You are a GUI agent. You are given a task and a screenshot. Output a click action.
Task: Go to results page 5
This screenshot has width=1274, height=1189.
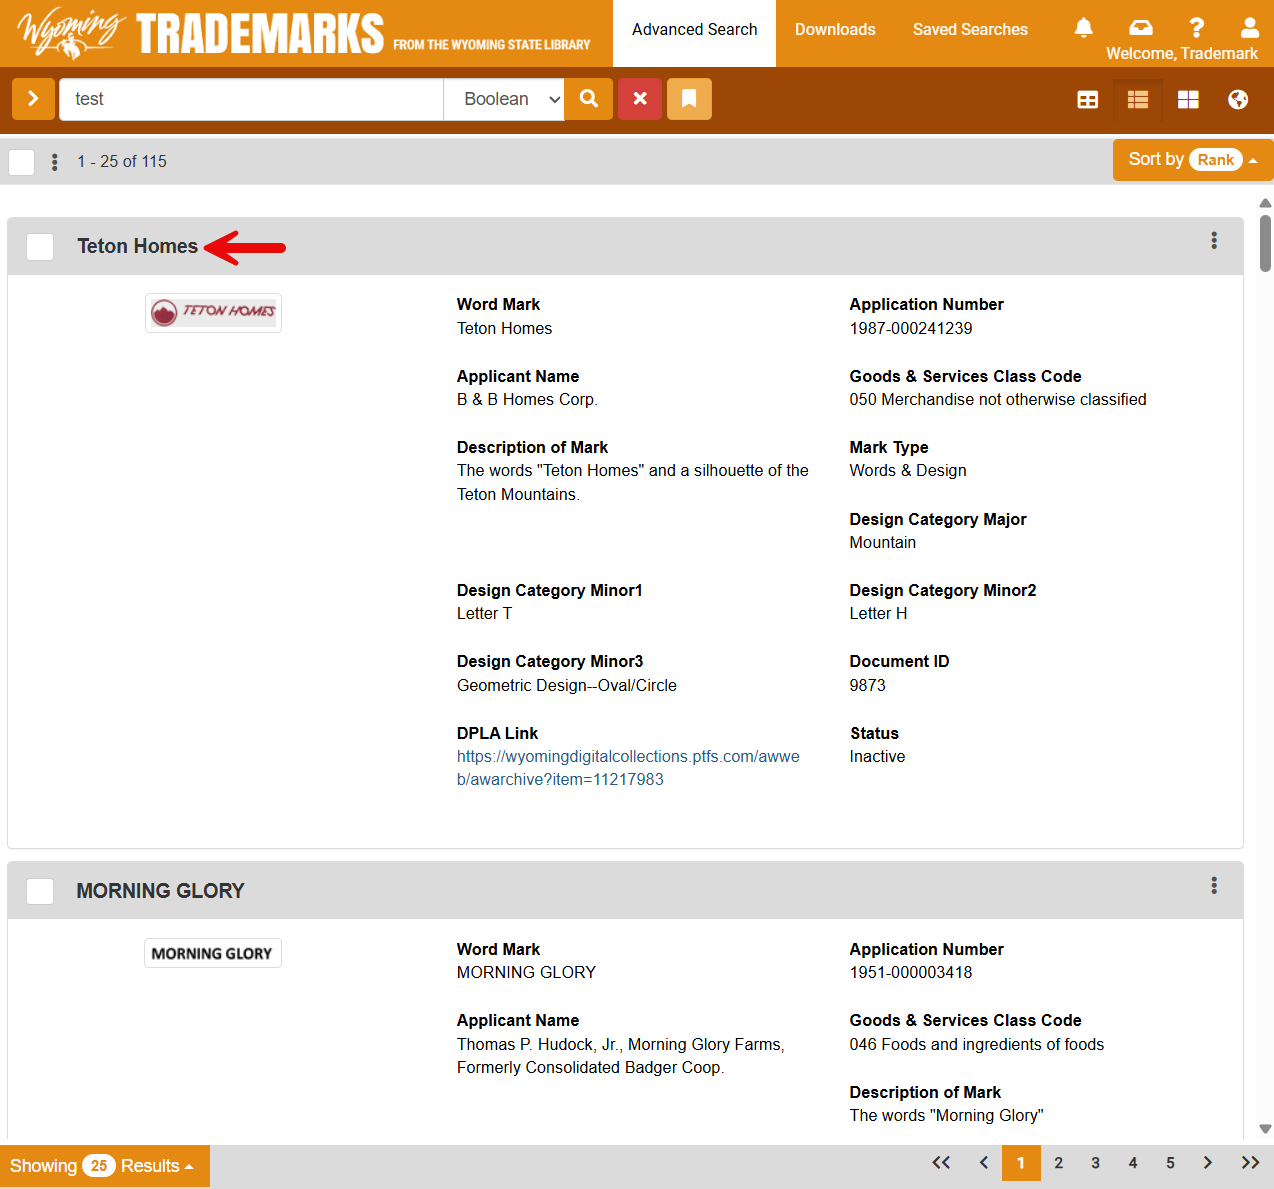coord(1170,1163)
